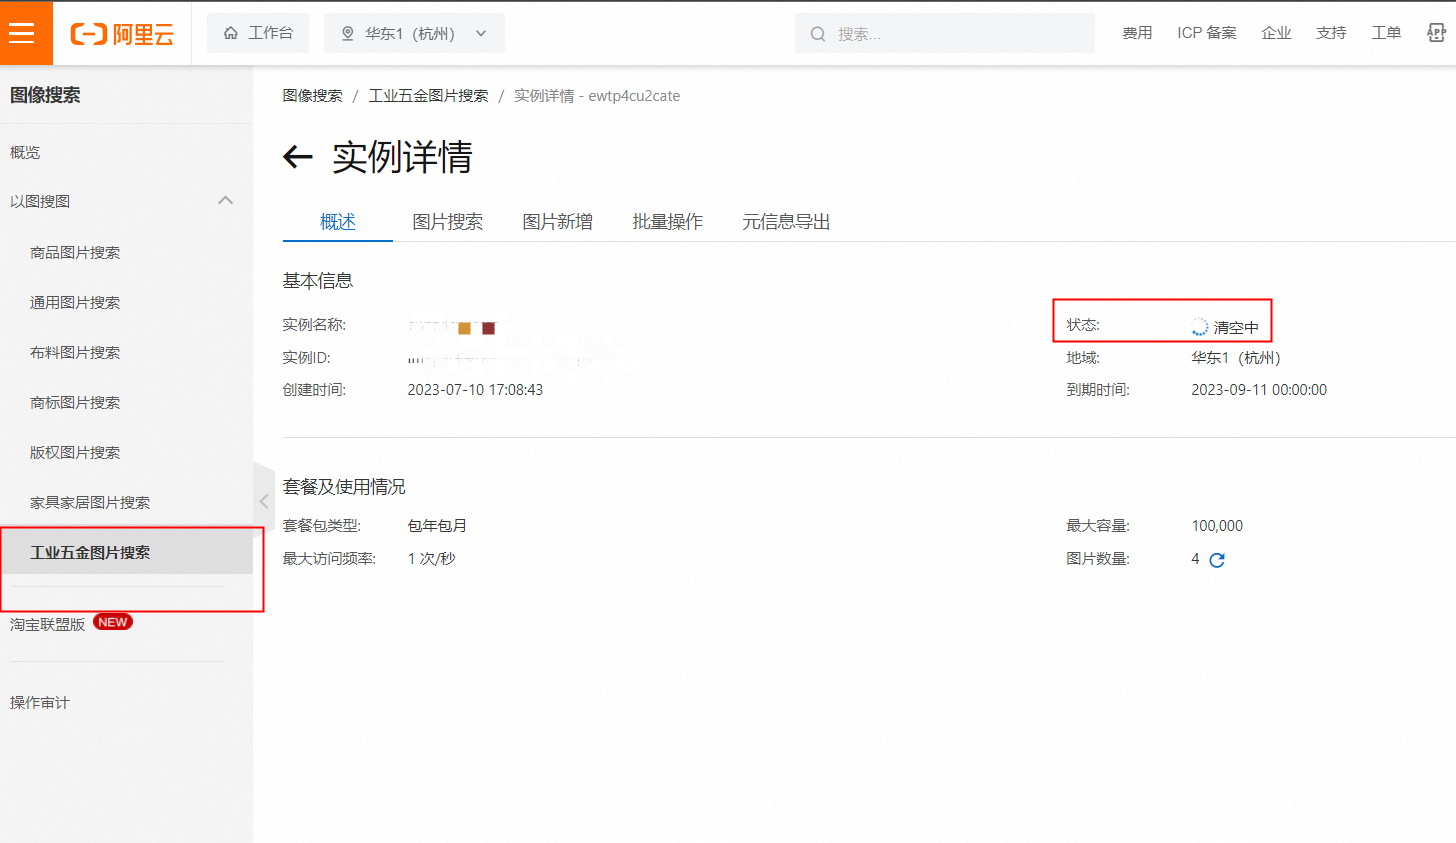1456x843 pixels.
Task: Open 版权图片搜索 in the sidebar
Action: click(x=75, y=452)
